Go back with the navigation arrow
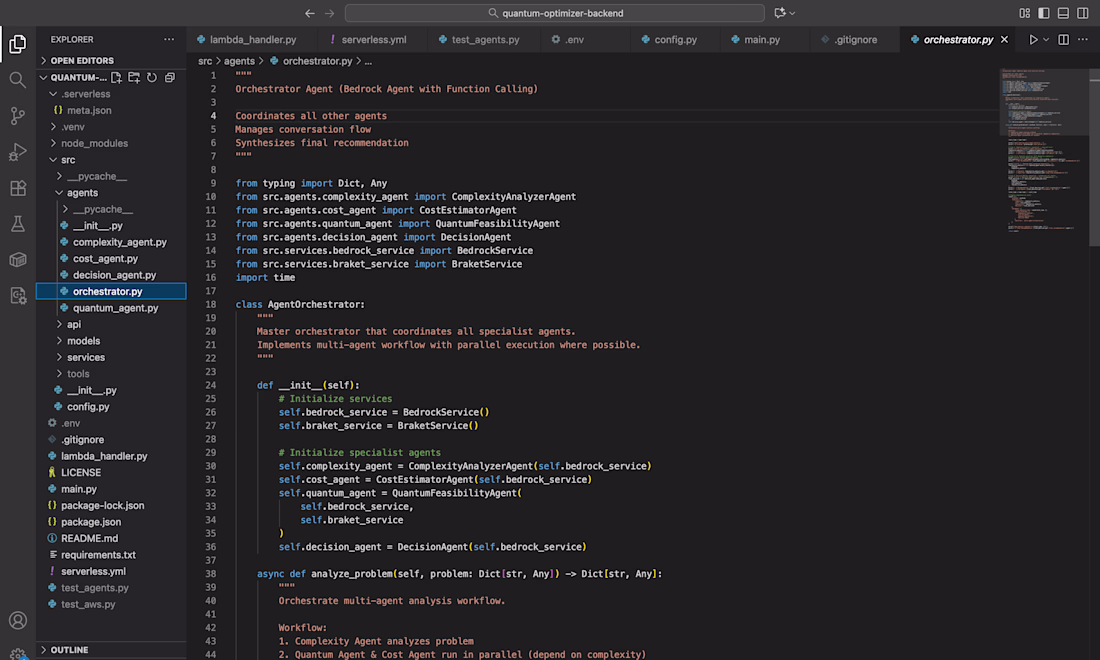 pos(309,13)
